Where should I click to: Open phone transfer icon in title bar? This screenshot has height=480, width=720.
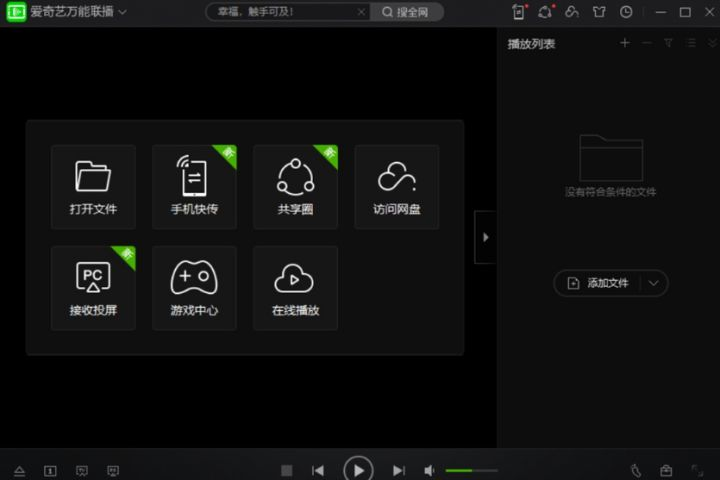pos(519,11)
